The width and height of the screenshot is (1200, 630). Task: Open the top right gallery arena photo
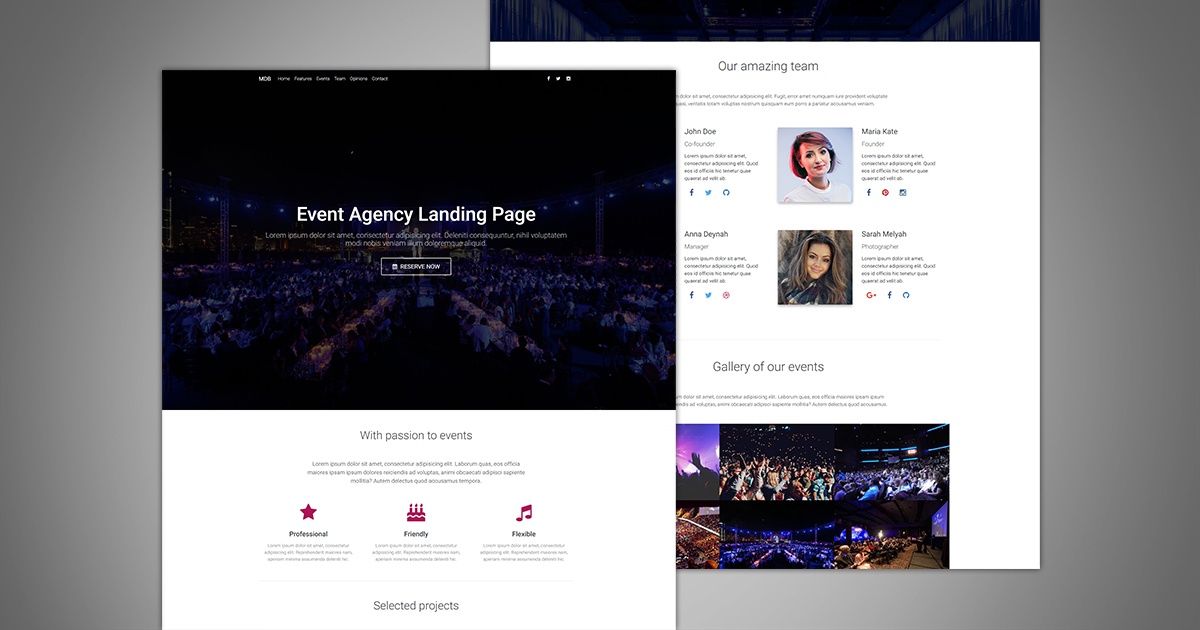[x=892, y=462]
